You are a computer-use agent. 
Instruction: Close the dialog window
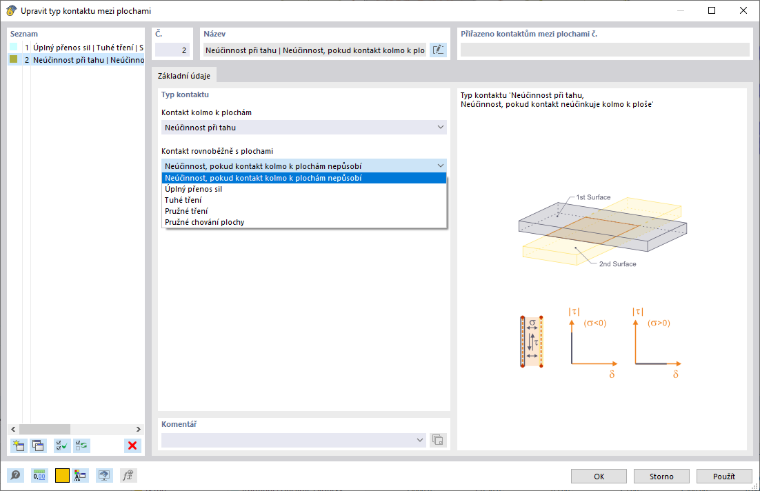pyautogui.click(x=743, y=11)
